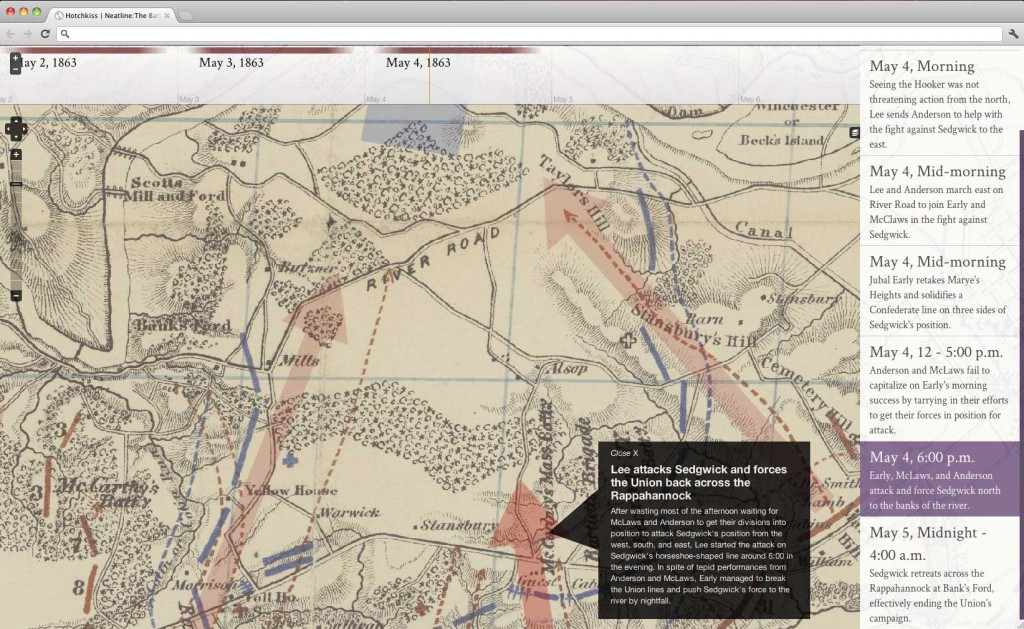Click the May 4, 1863 timeline label
Screen dimensions: 1024x629
coord(418,63)
